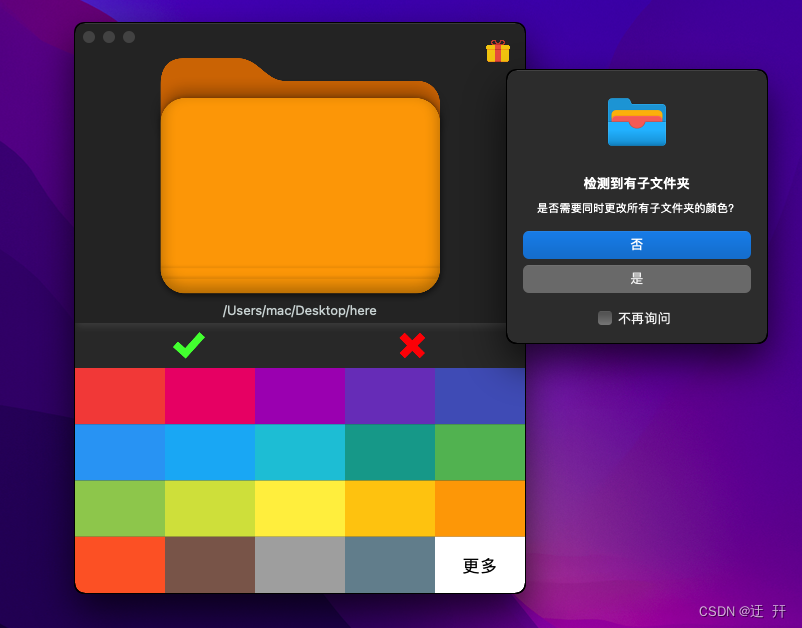Cancel using the red X icon

tap(411, 346)
